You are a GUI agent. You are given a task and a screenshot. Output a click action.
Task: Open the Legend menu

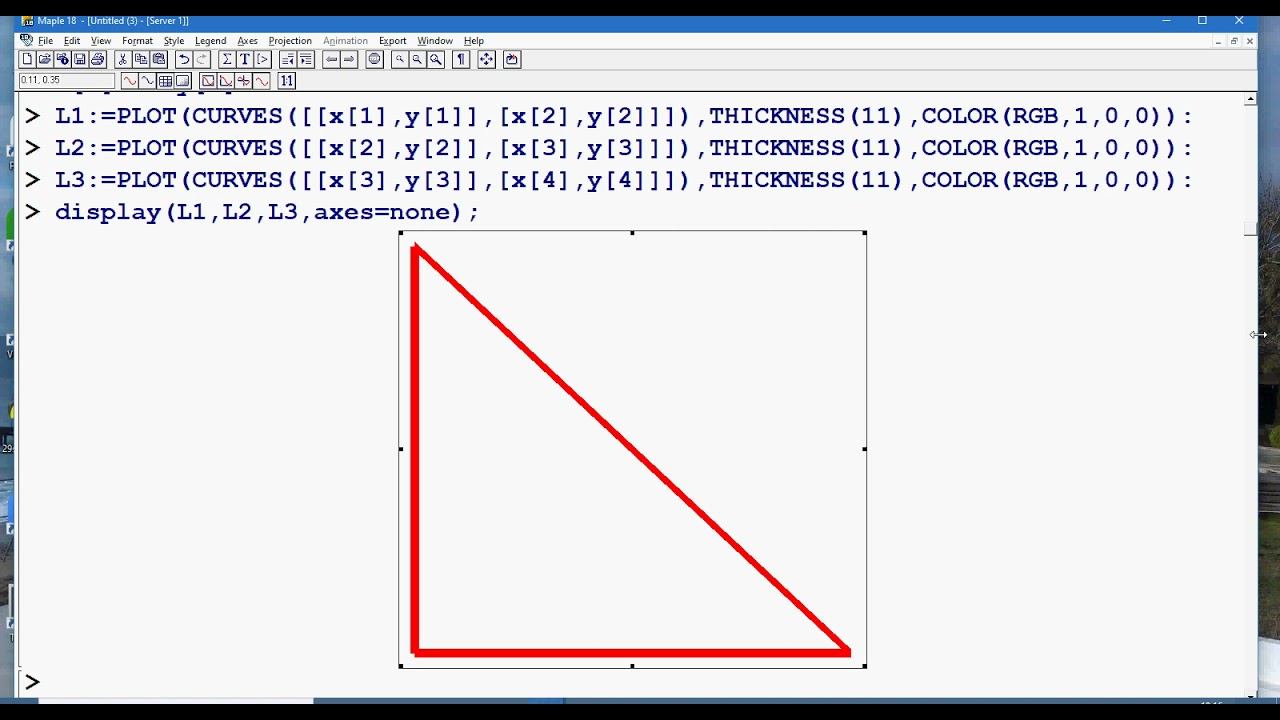coord(210,41)
